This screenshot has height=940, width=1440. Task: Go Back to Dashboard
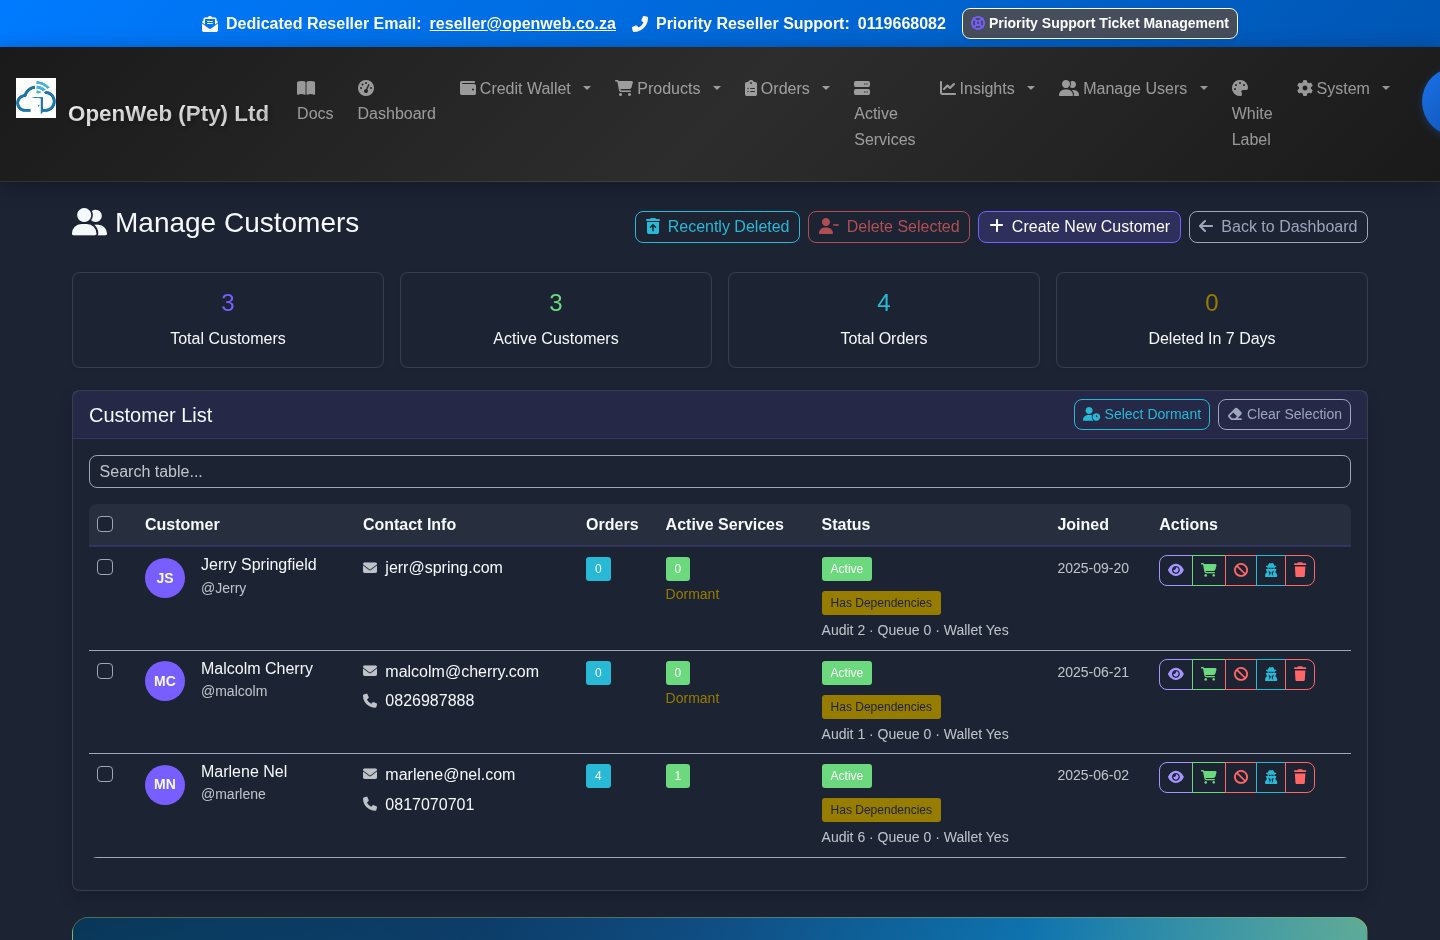pyautogui.click(x=1278, y=227)
